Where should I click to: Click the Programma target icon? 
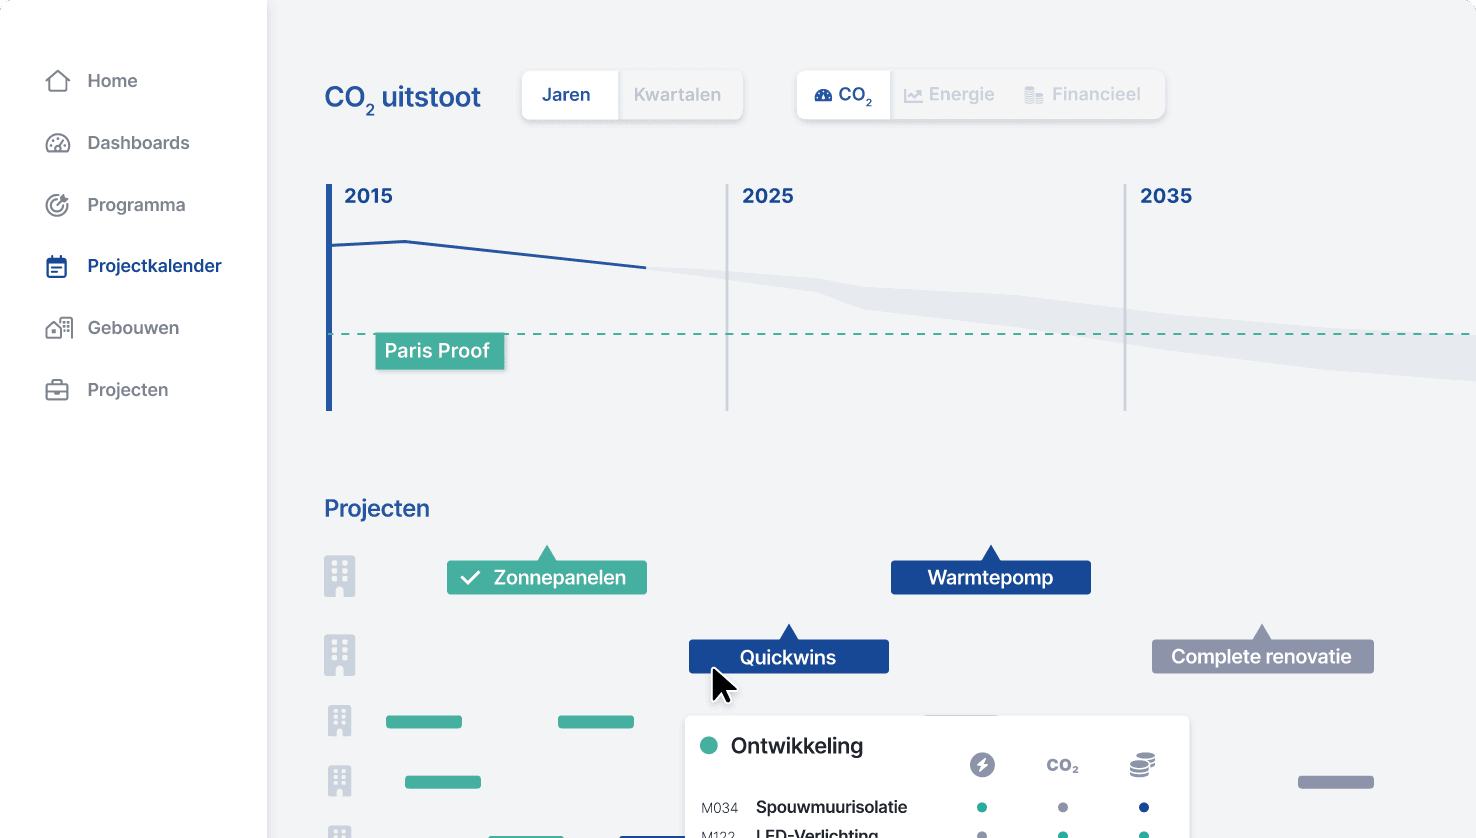click(x=58, y=205)
